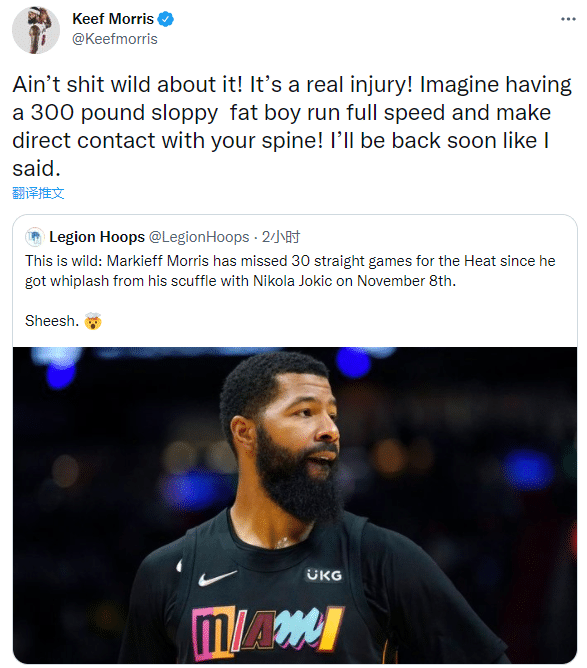The width and height of the screenshot is (587, 668).
Task: Click the @LegionHoops handle
Action: pyautogui.click(x=199, y=237)
